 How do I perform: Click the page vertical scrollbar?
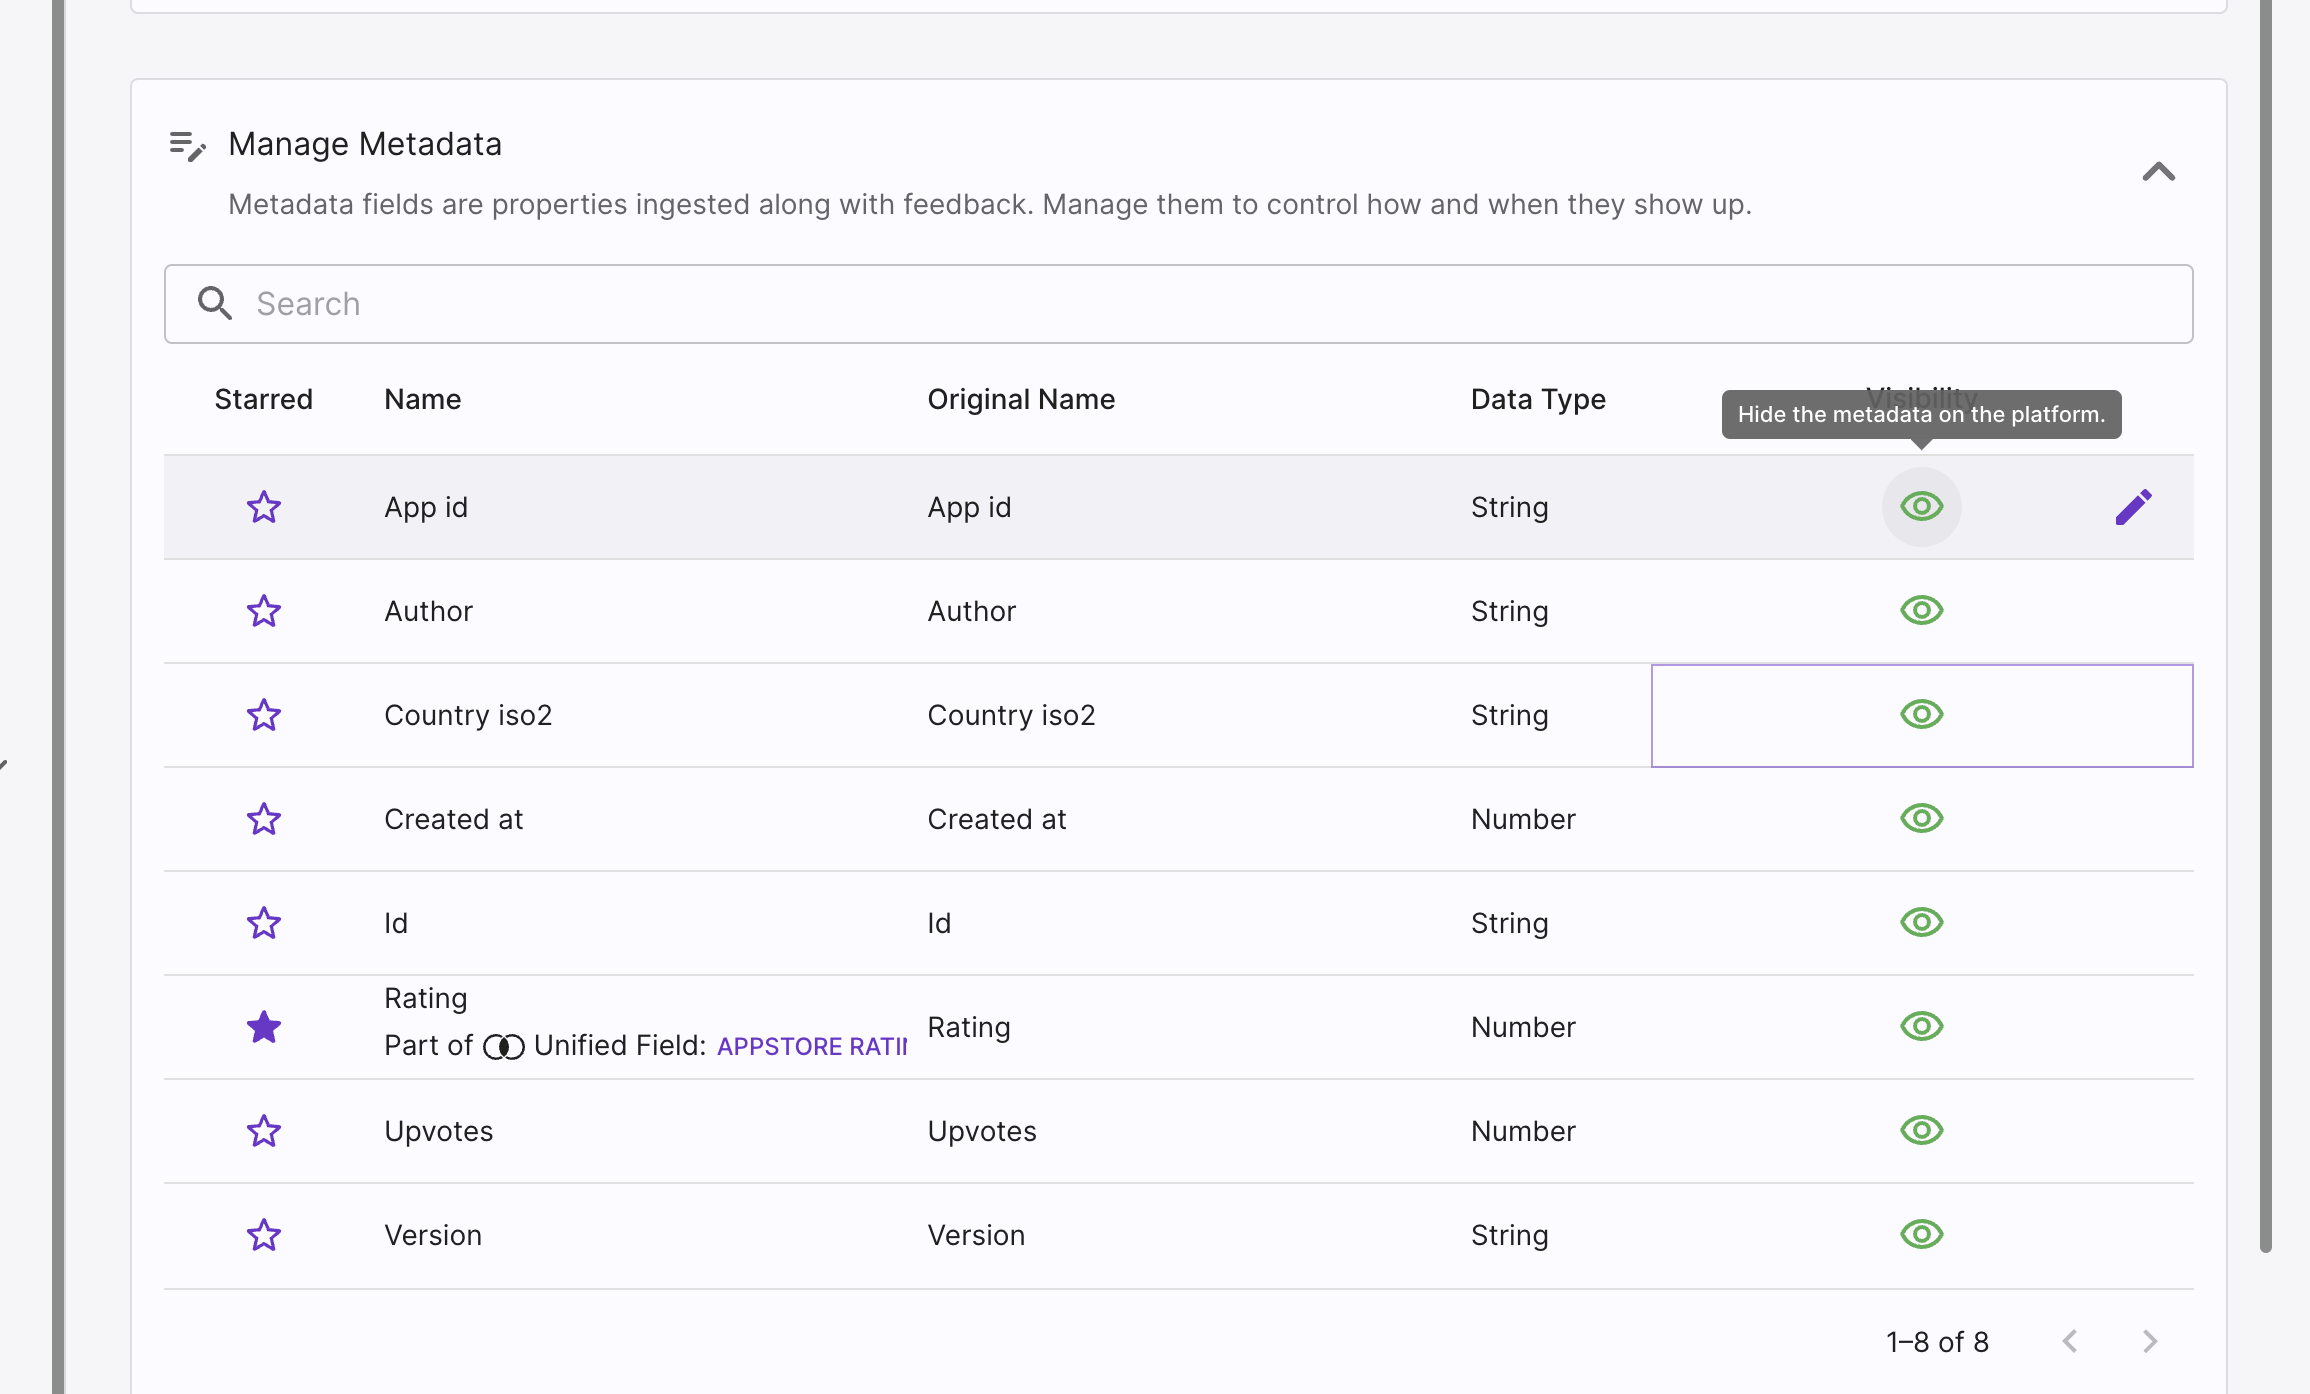(x=2265, y=626)
